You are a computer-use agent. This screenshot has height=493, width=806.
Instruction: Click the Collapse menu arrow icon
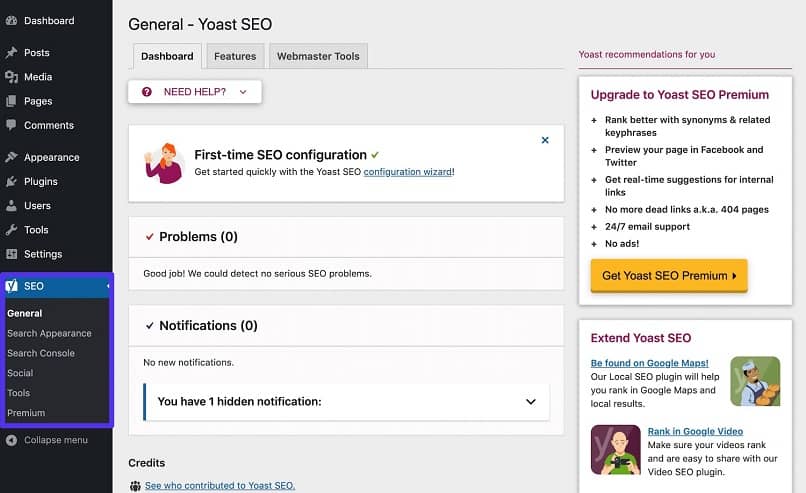(x=11, y=440)
